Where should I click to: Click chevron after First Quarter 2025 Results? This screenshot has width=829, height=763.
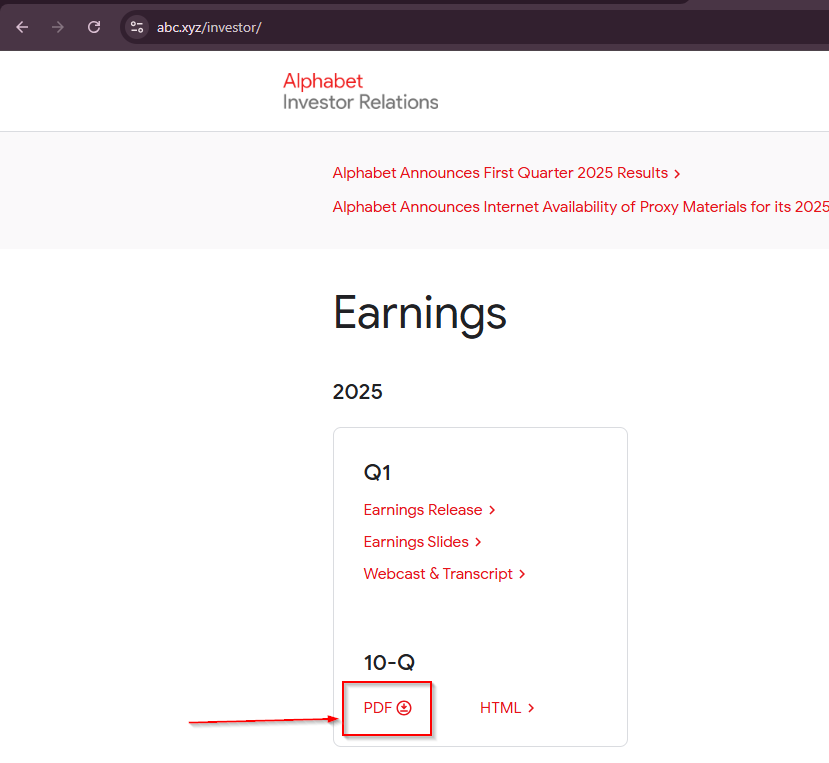677,174
